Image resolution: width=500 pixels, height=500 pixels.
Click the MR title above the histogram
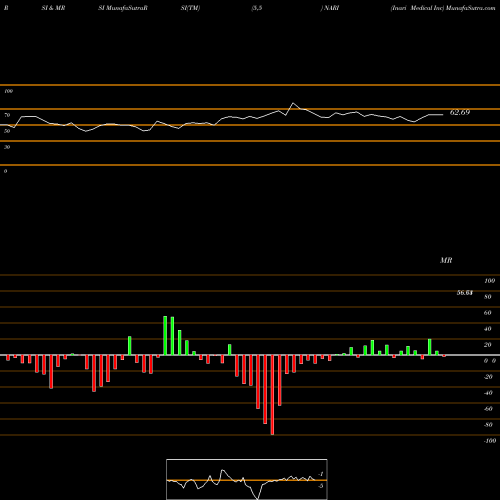[446, 260]
